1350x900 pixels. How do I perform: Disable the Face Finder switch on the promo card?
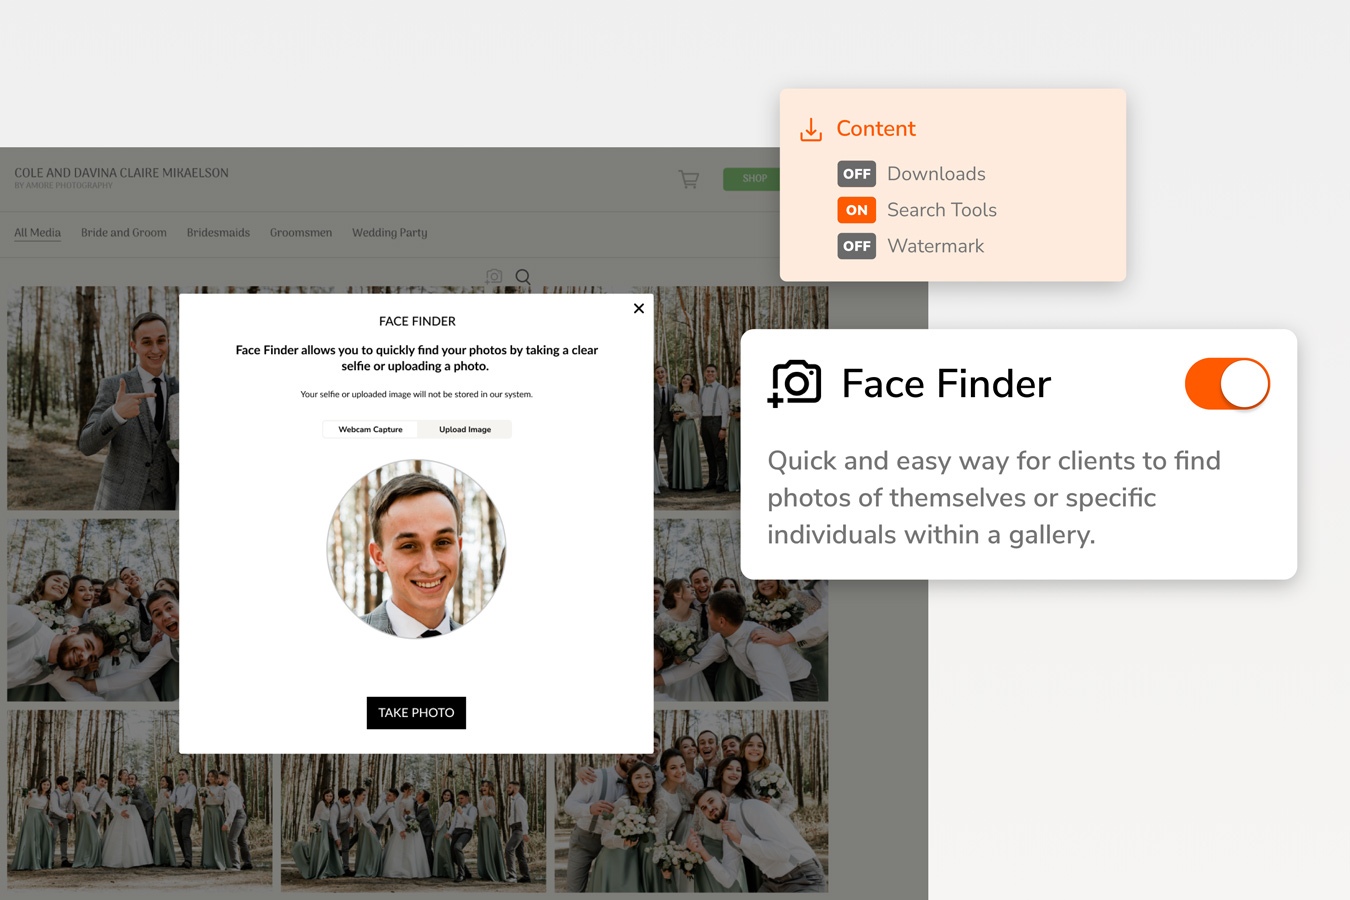[1227, 383]
